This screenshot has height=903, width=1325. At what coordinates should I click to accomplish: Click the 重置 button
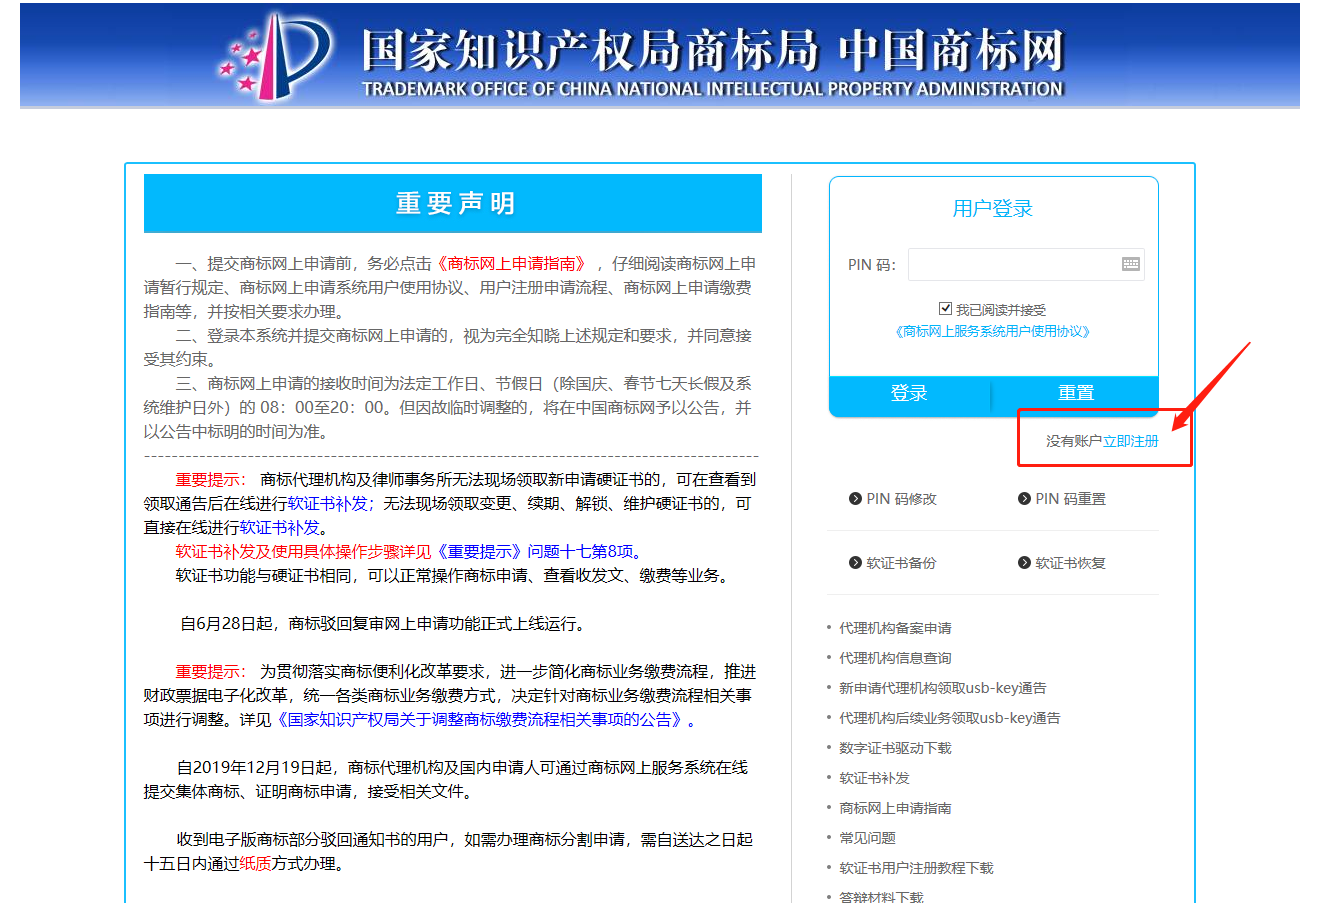[1076, 394]
